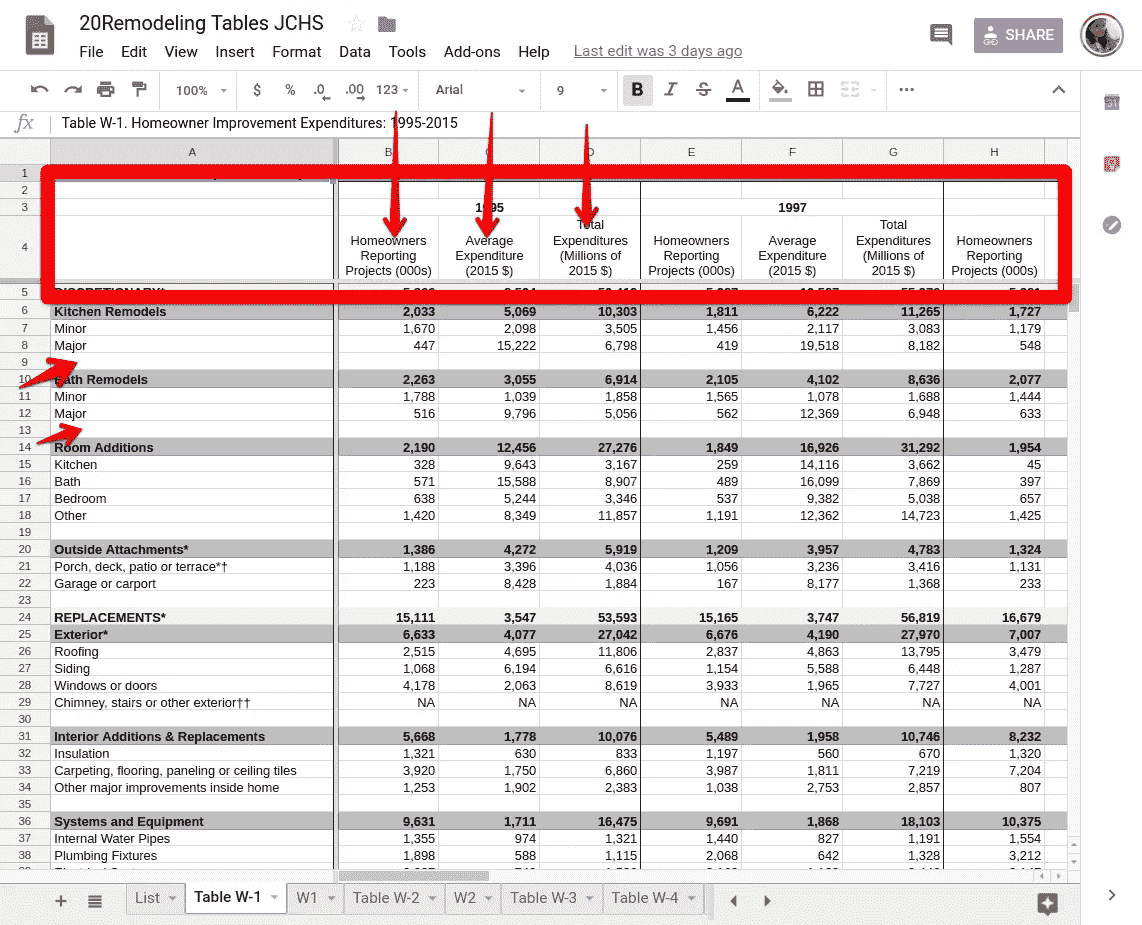1142x925 pixels.
Task: Toggle italic formatting
Action: 671,90
